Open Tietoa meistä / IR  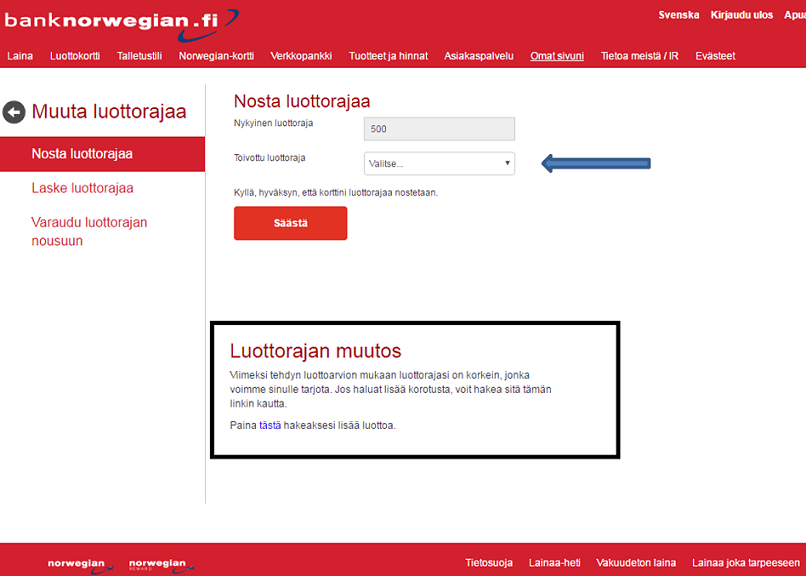639,56
